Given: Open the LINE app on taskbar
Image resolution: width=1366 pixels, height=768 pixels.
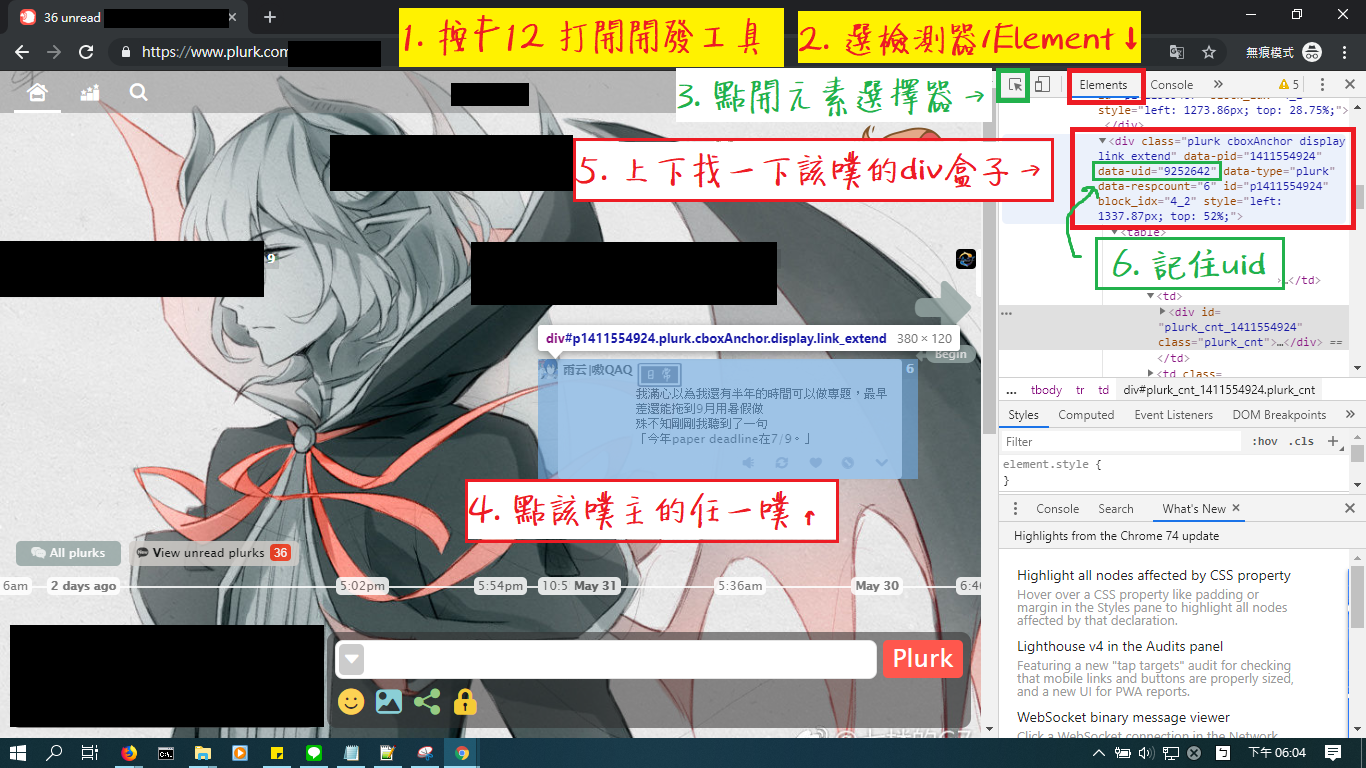Looking at the screenshot, I should point(313,753).
